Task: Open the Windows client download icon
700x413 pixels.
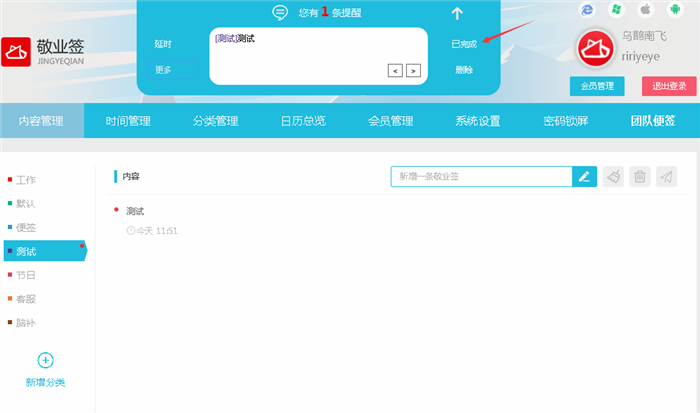Action: (618, 9)
